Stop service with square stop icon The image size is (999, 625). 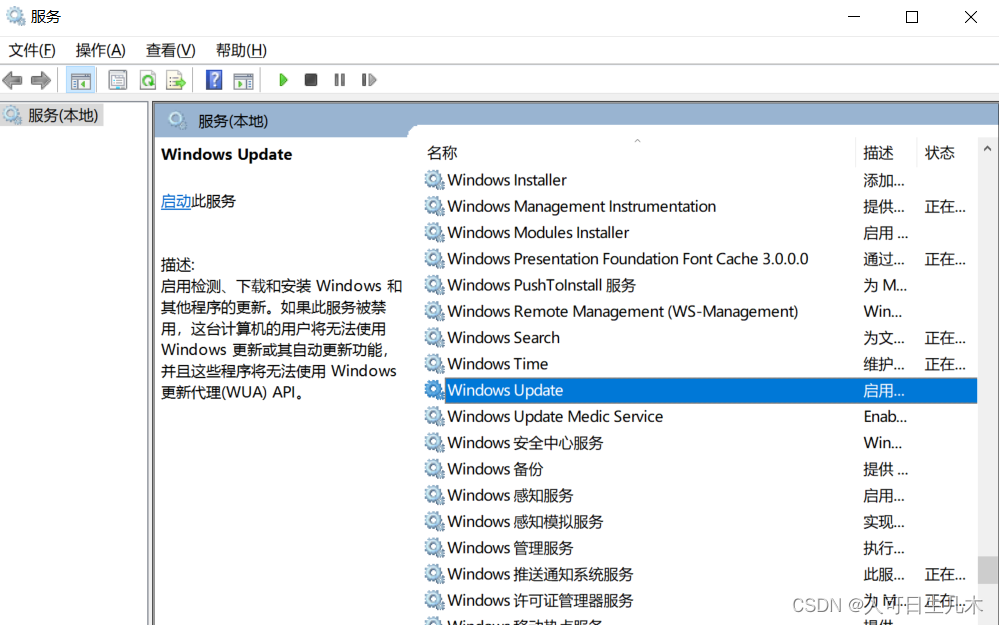tap(311, 80)
